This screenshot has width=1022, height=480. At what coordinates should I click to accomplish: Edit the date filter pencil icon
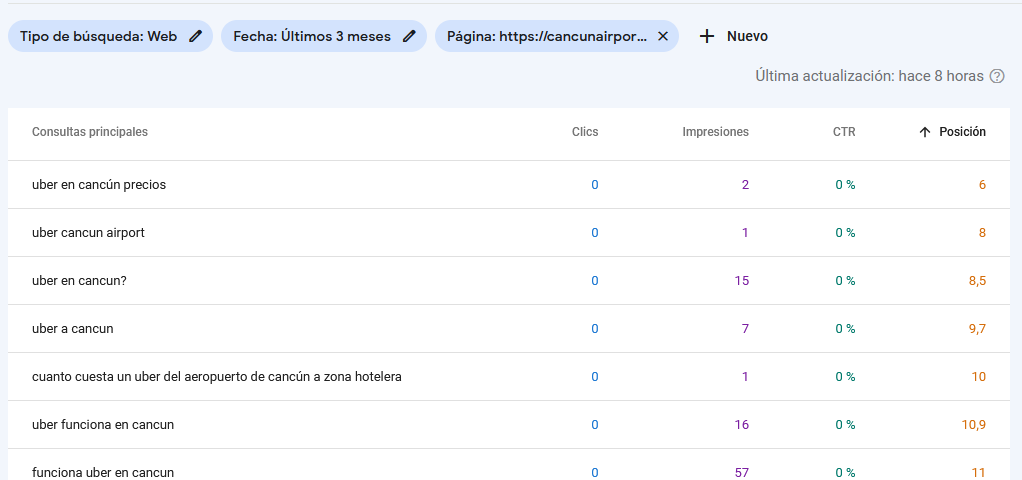point(409,37)
